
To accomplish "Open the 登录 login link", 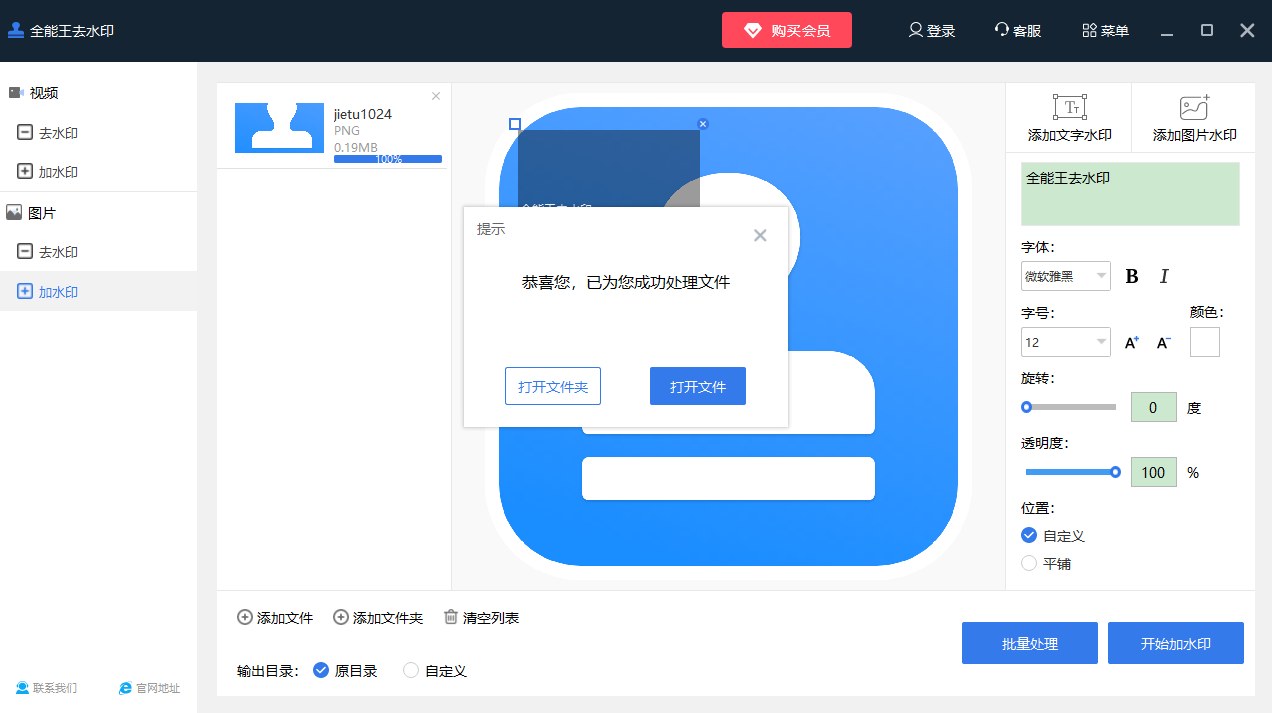I will click(932, 31).
